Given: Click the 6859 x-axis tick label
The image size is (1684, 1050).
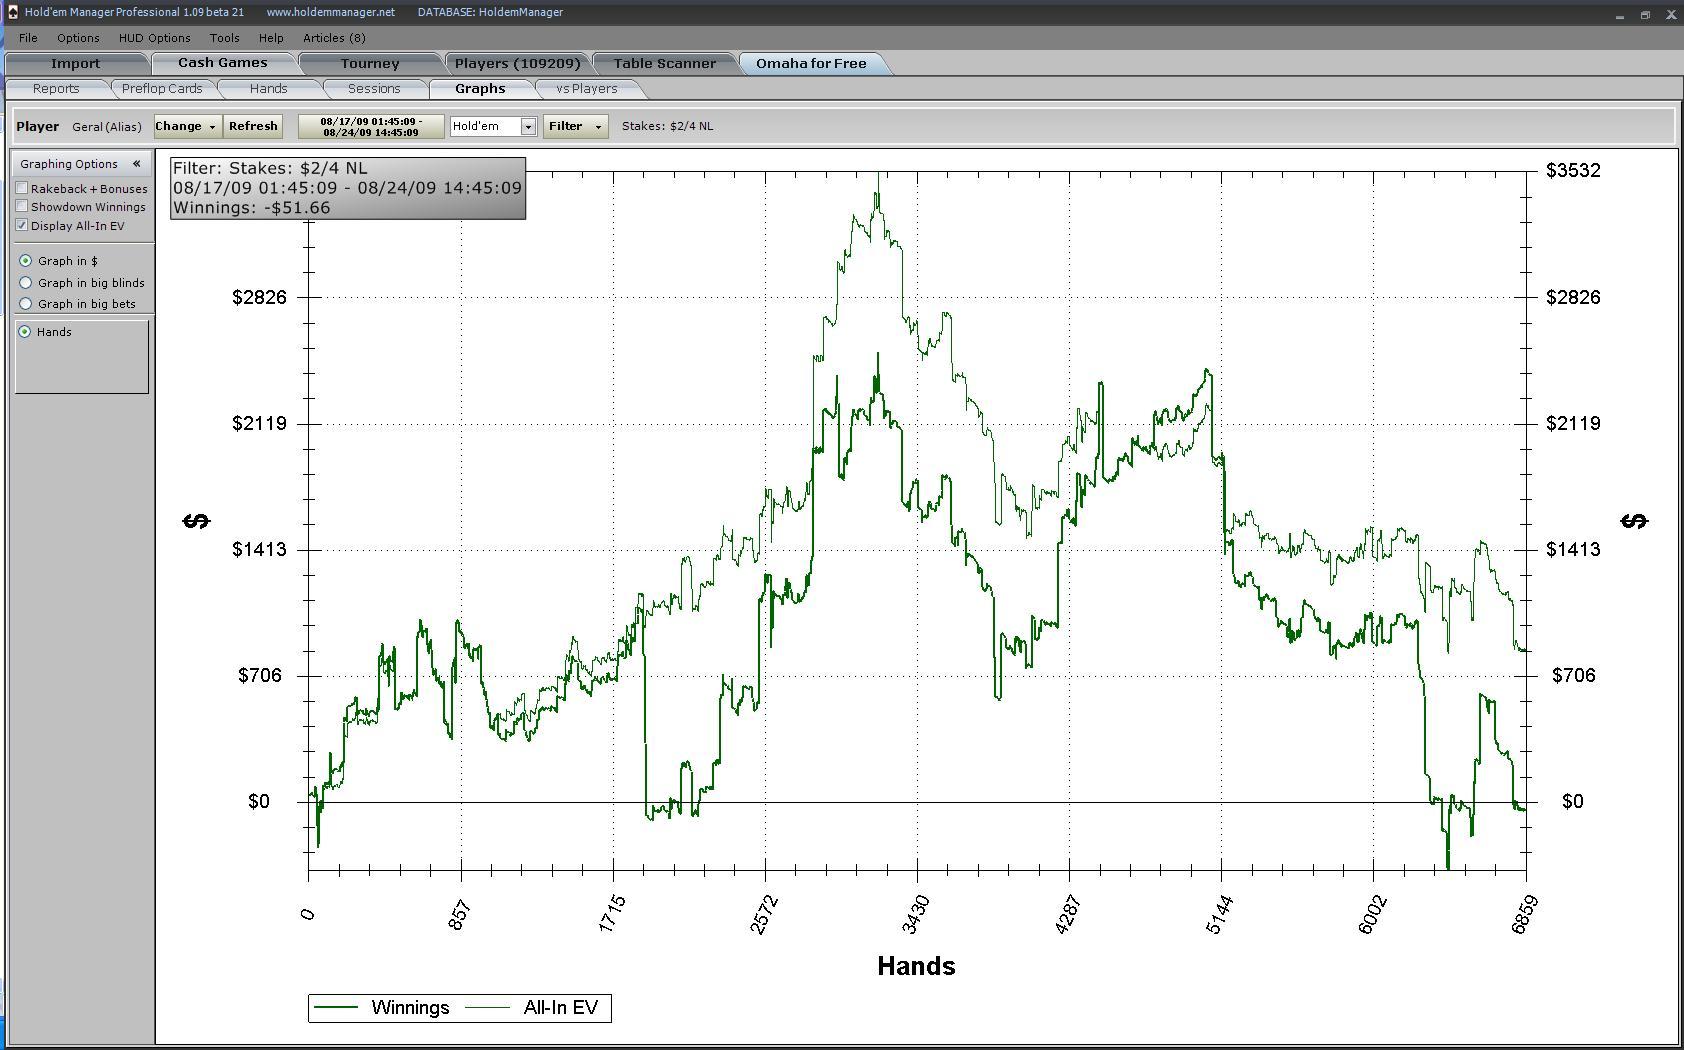Looking at the screenshot, I should tap(1524, 914).
